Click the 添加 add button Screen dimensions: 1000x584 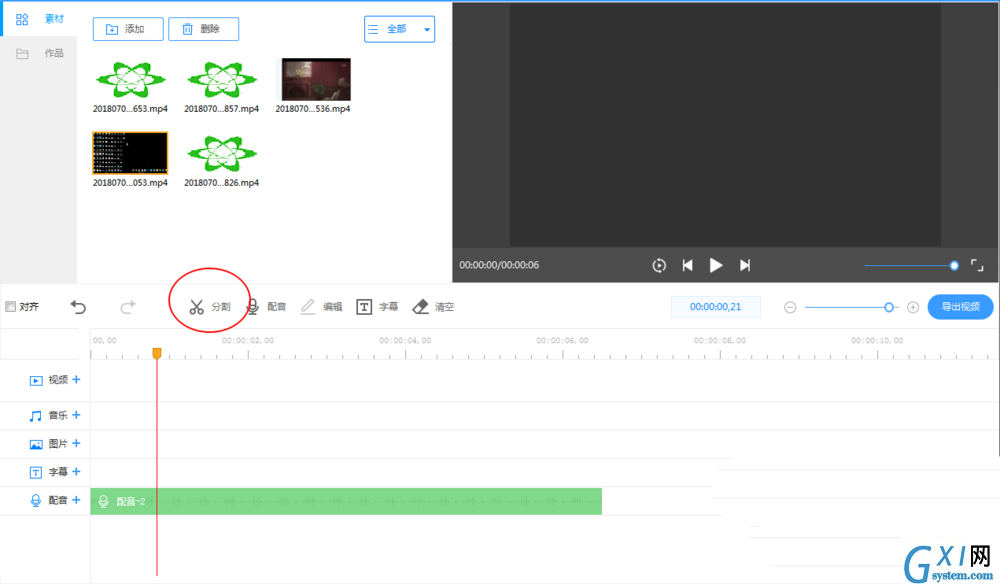coord(128,29)
